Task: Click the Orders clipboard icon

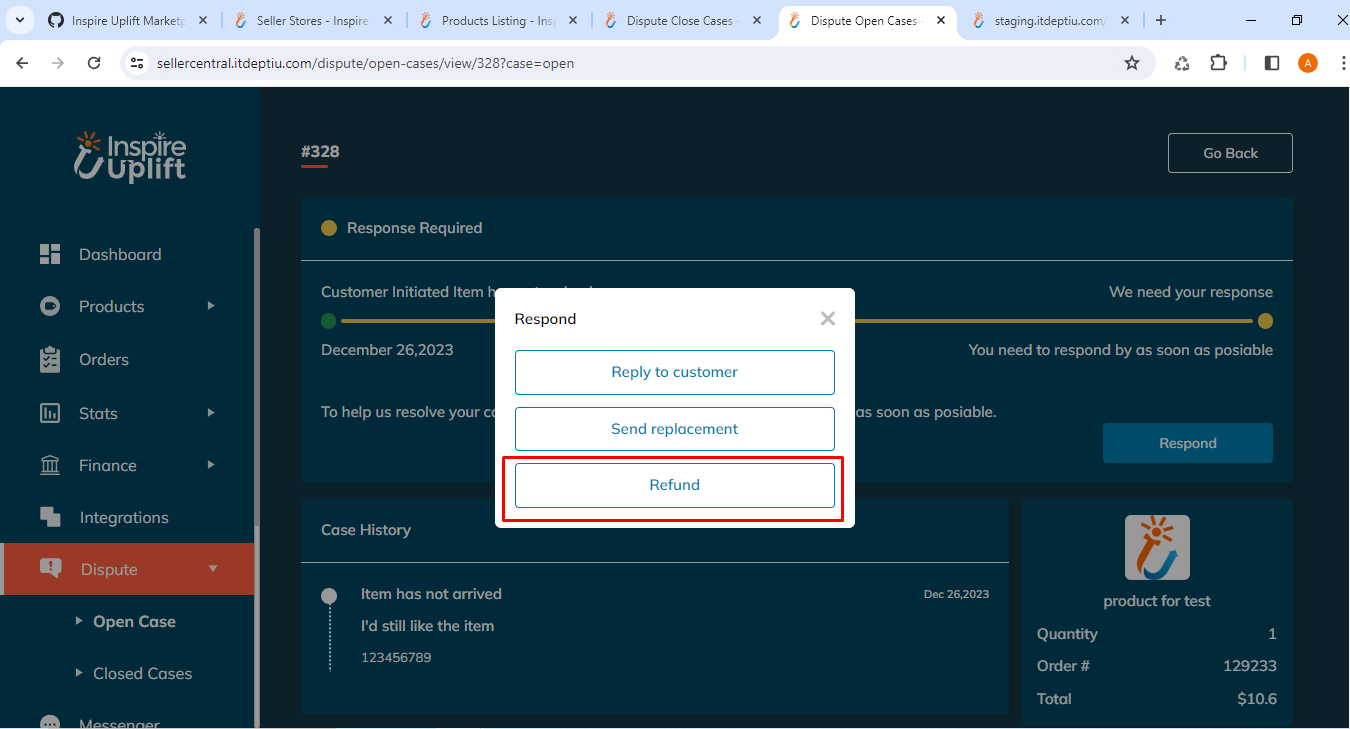Action: tap(50, 360)
